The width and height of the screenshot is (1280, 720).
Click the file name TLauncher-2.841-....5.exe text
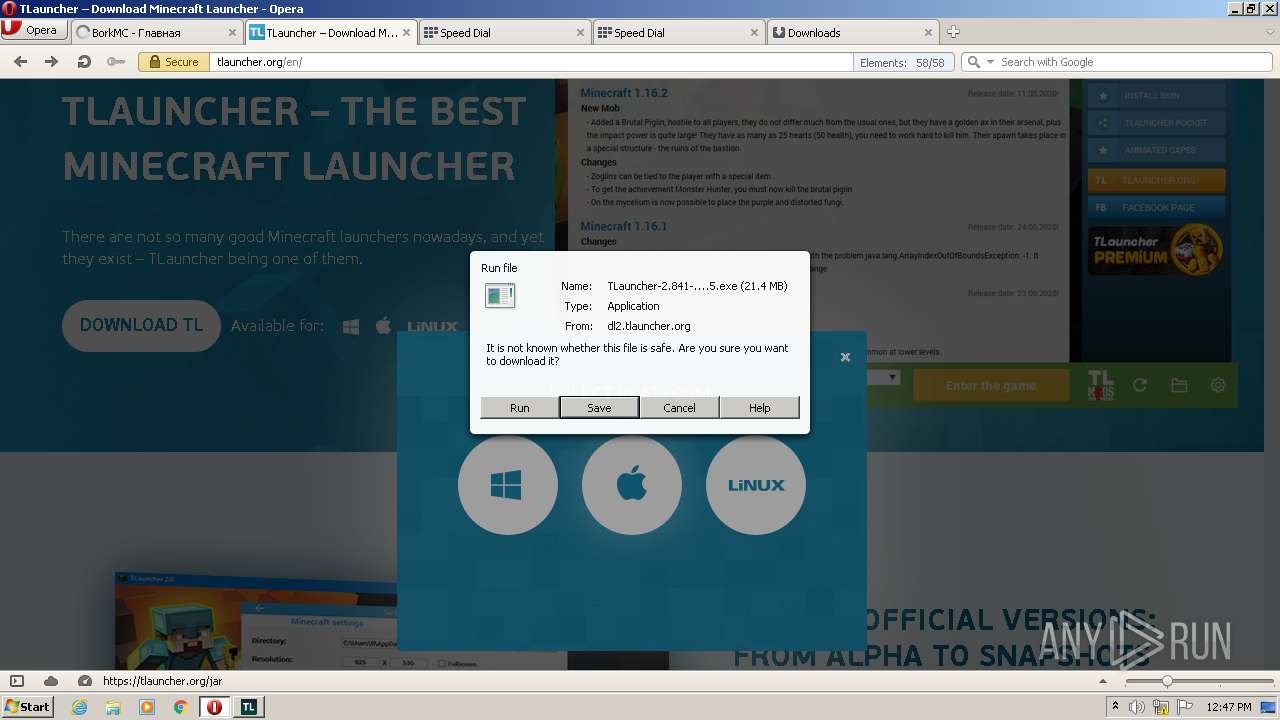[697, 286]
